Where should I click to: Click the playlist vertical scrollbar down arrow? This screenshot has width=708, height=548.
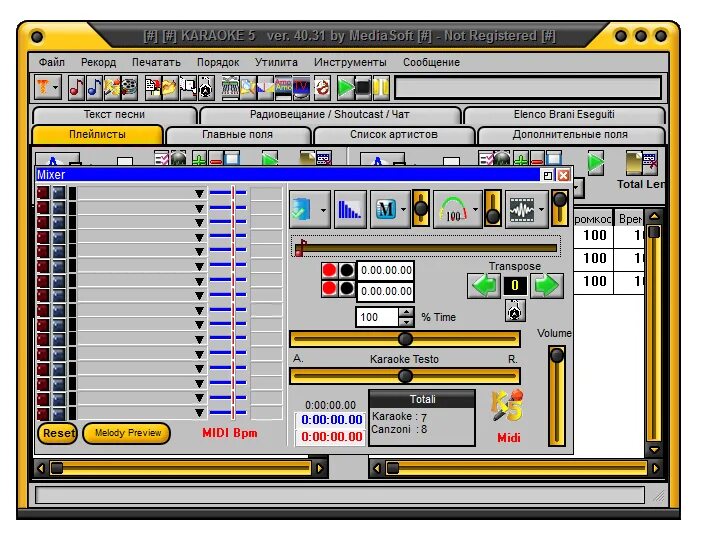[x=654, y=450]
